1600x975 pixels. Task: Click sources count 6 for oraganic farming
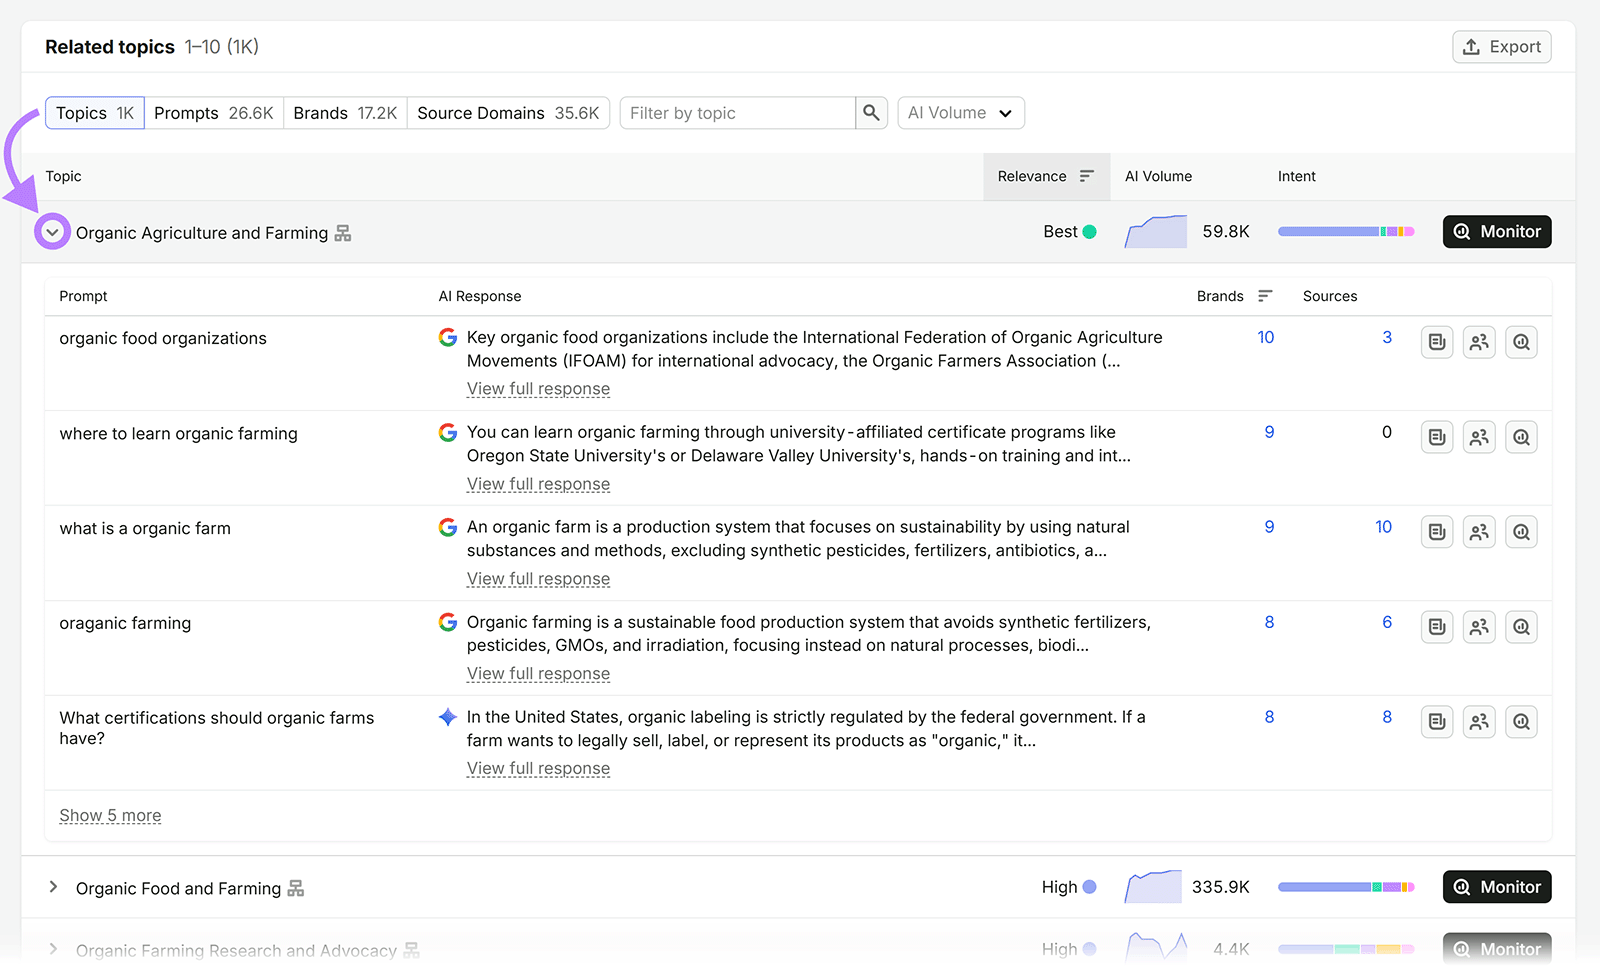[x=1387, y=622]
